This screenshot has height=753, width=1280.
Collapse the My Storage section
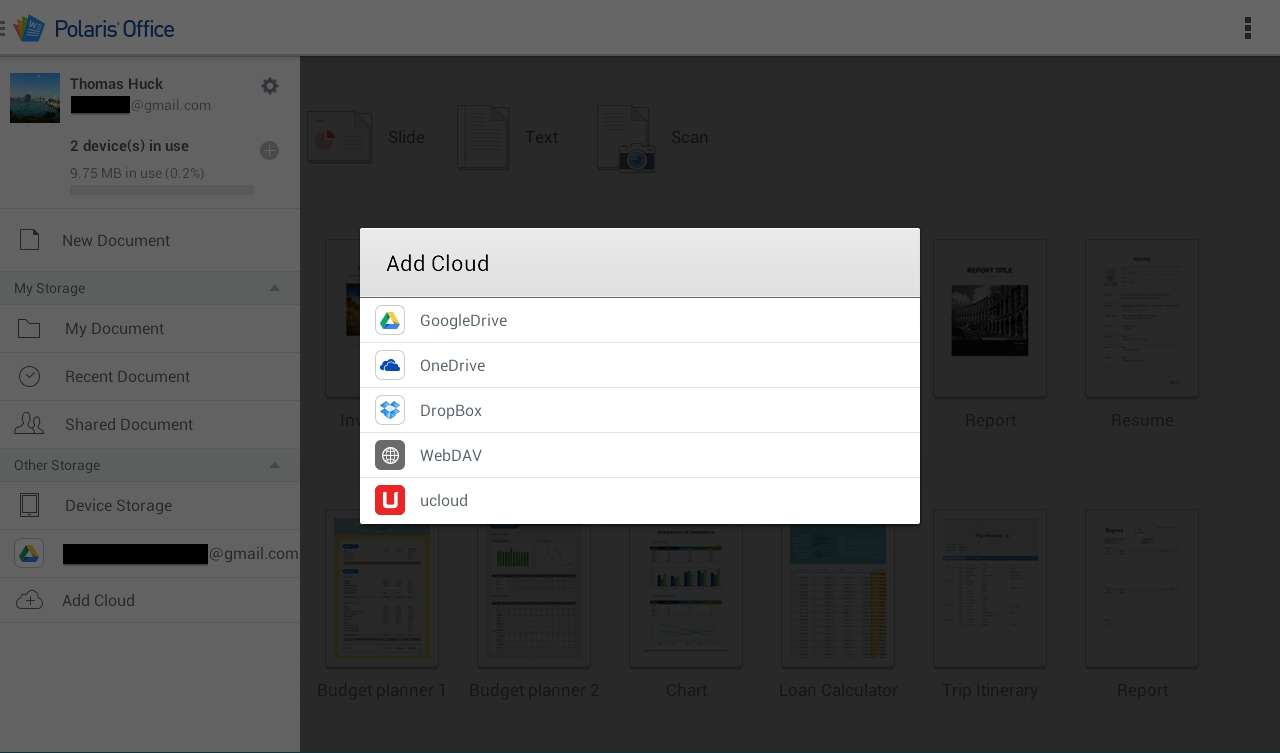(275, 288)
